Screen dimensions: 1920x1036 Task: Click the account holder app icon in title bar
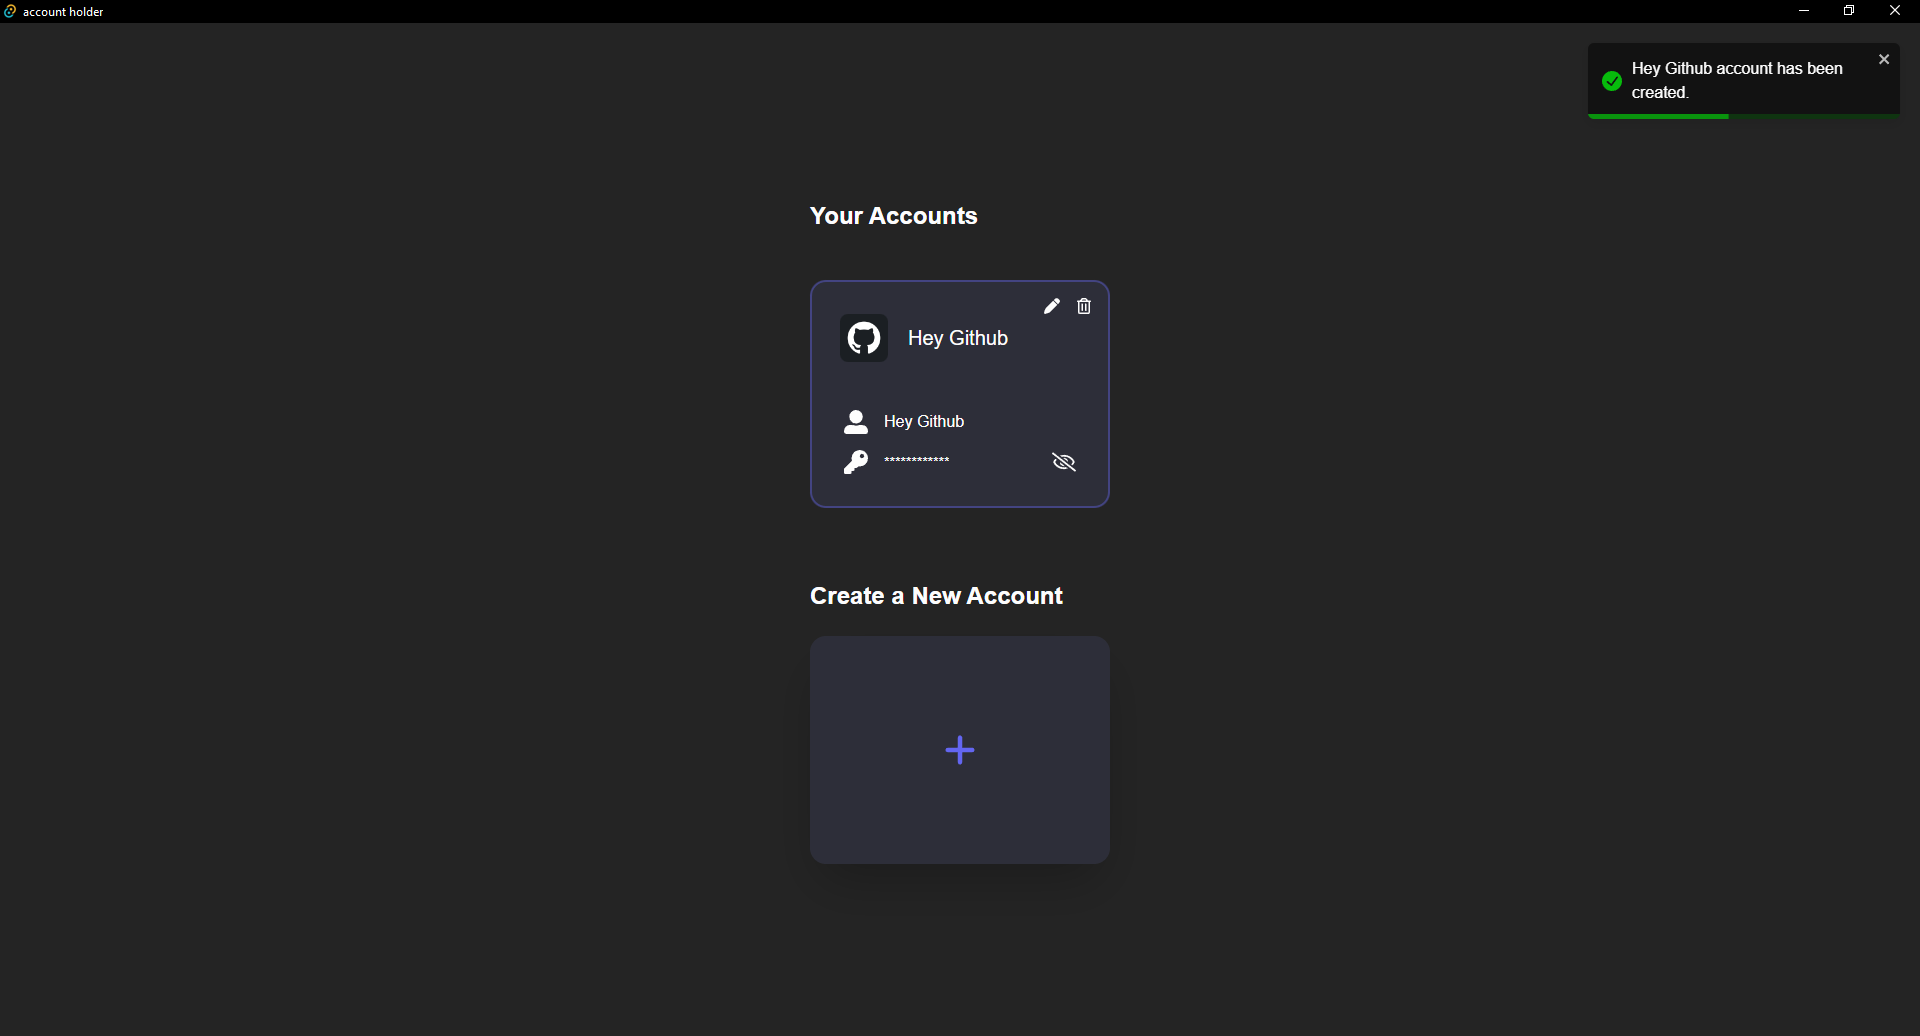(10, 11)
